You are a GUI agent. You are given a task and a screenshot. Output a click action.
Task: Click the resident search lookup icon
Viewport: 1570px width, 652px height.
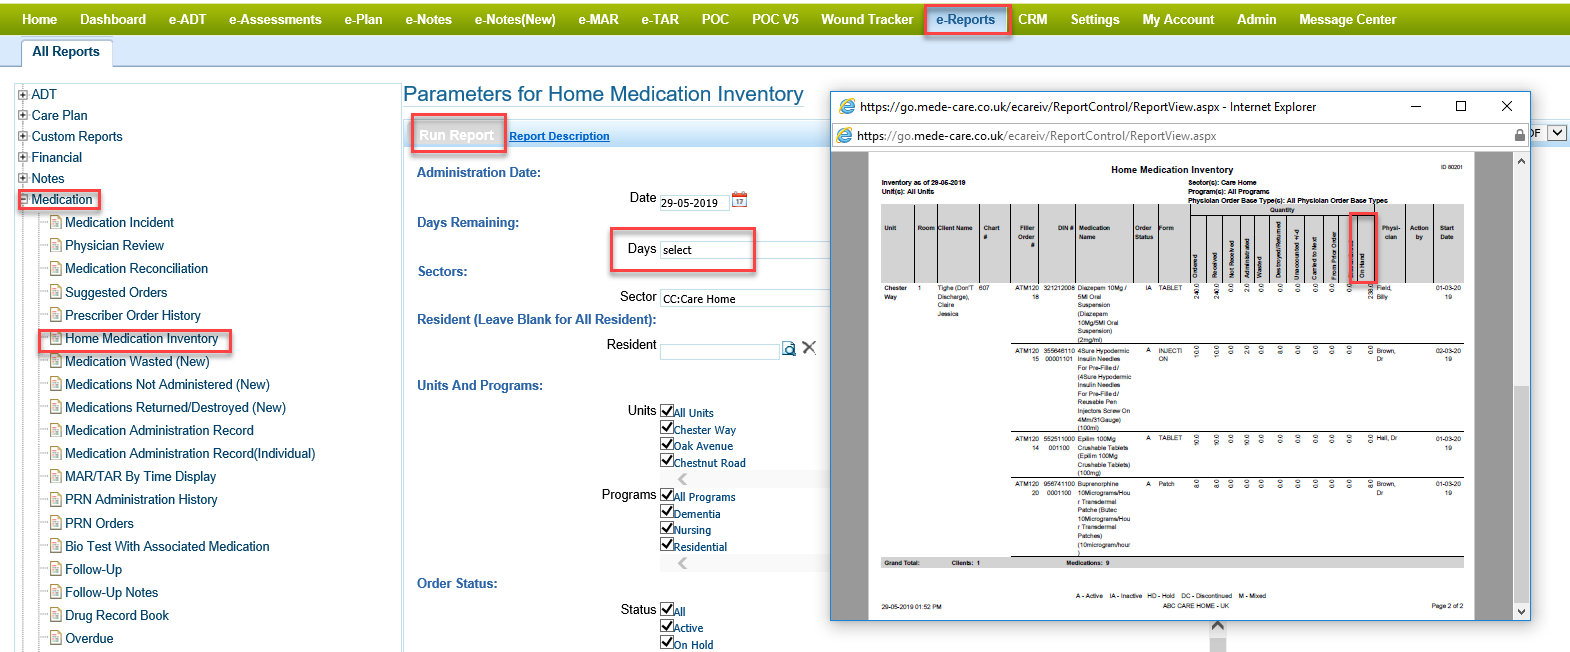point(789,348)
